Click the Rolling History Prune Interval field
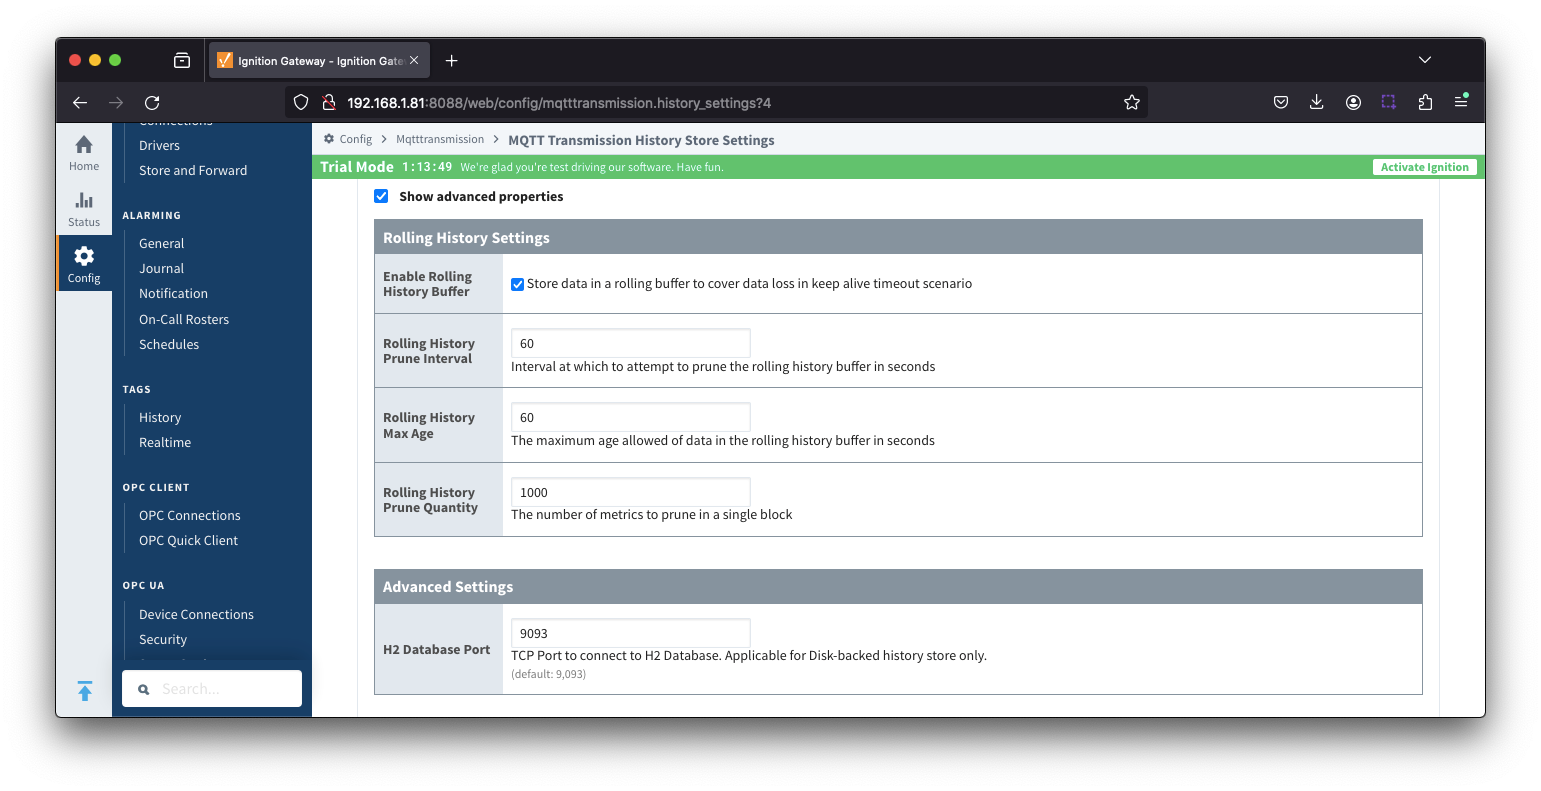Screen dimensions: 1541x791 (x=630, y=343)
